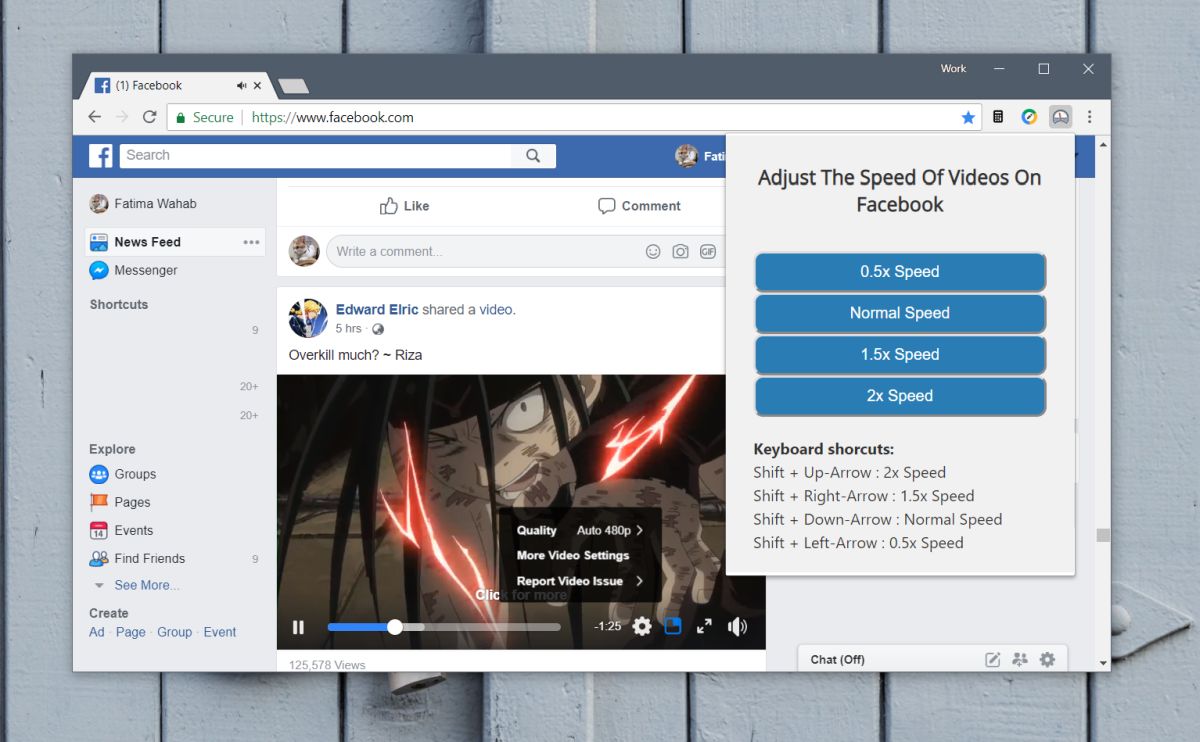Viewport: 1200px width, 742px height.
Task: Open chat settings with the gear icon
Action: point(1047,659)
